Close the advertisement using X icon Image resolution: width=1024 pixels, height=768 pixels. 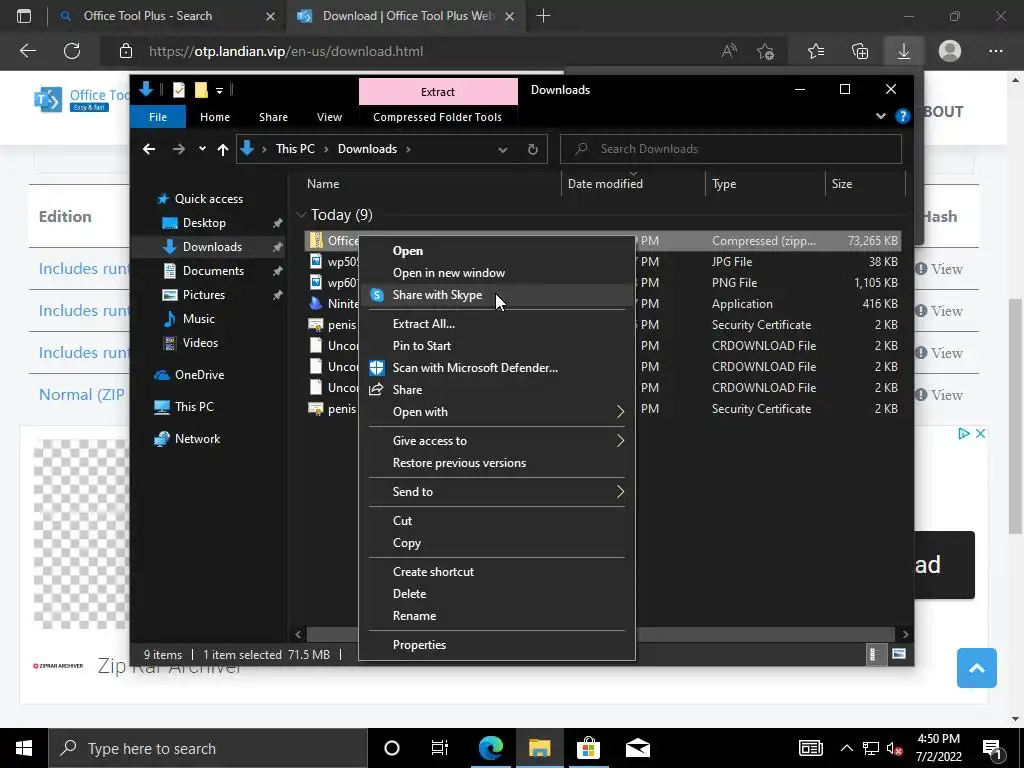click(x=980, y=434)
